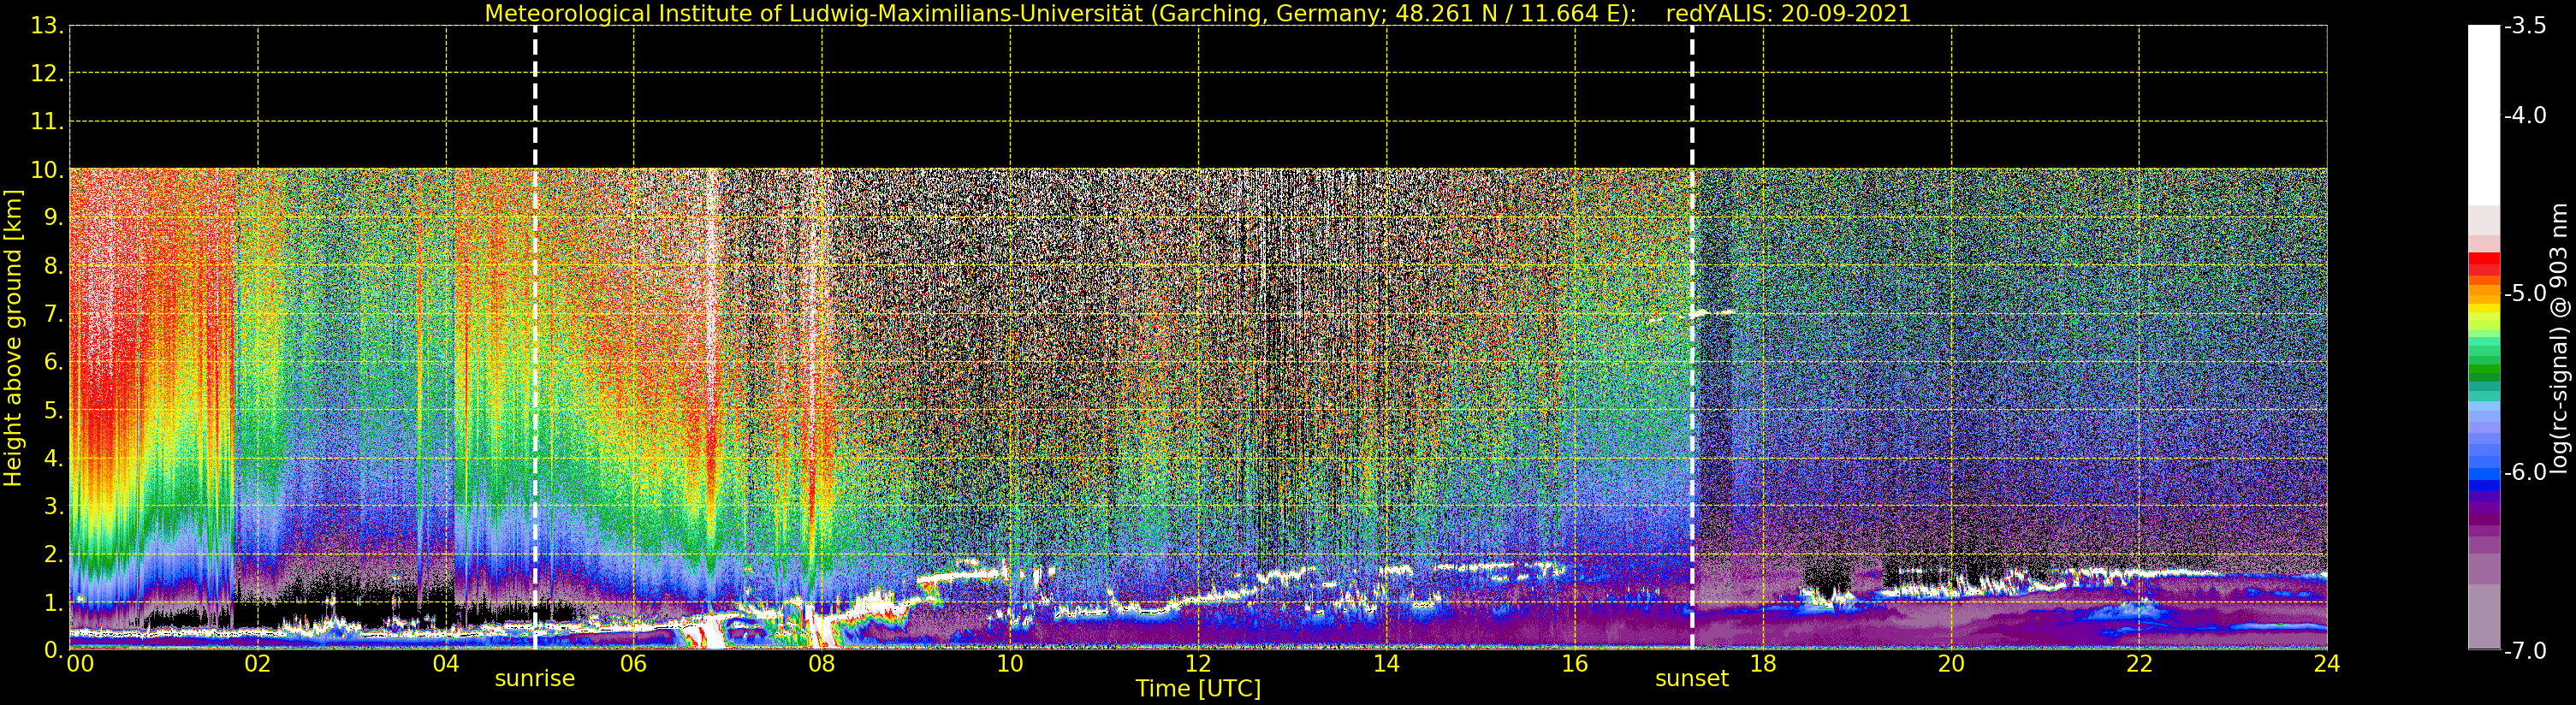Click time-axis tick label "00"
Screen dimensions: 2576x705
coord(80,663)
